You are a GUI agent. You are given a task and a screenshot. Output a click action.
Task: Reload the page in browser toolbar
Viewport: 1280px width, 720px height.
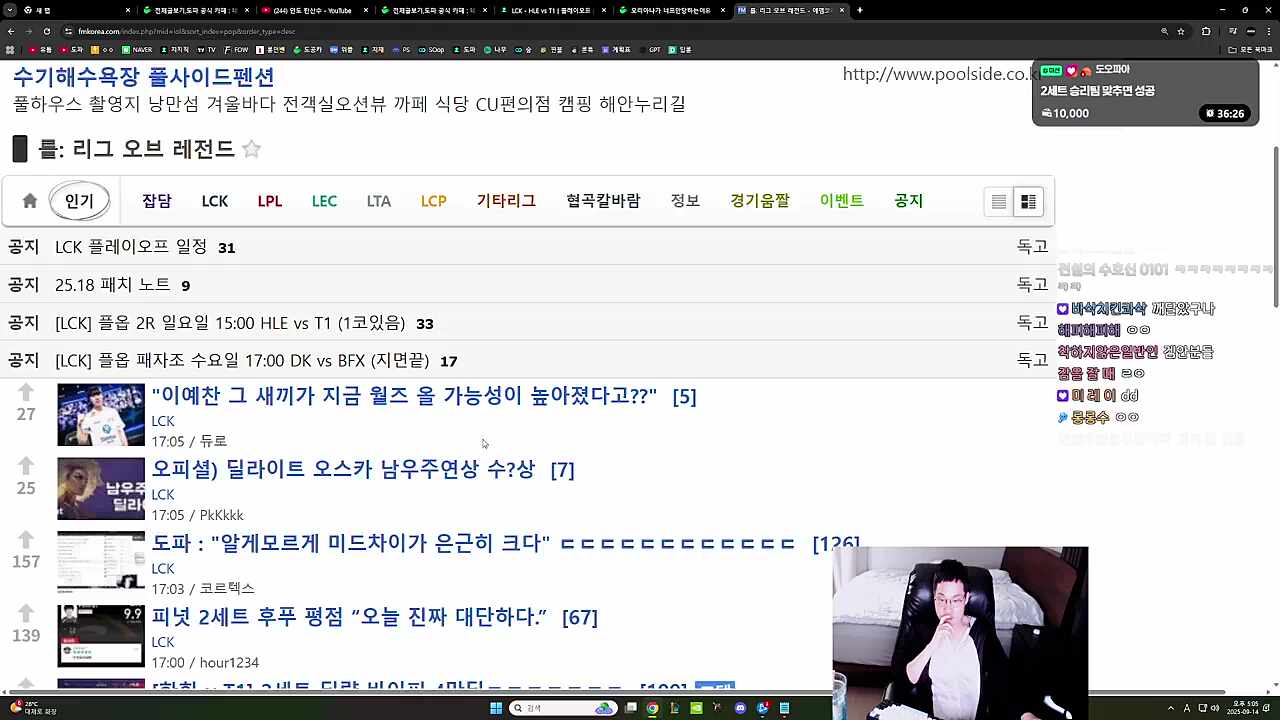(x=46, y=31)
